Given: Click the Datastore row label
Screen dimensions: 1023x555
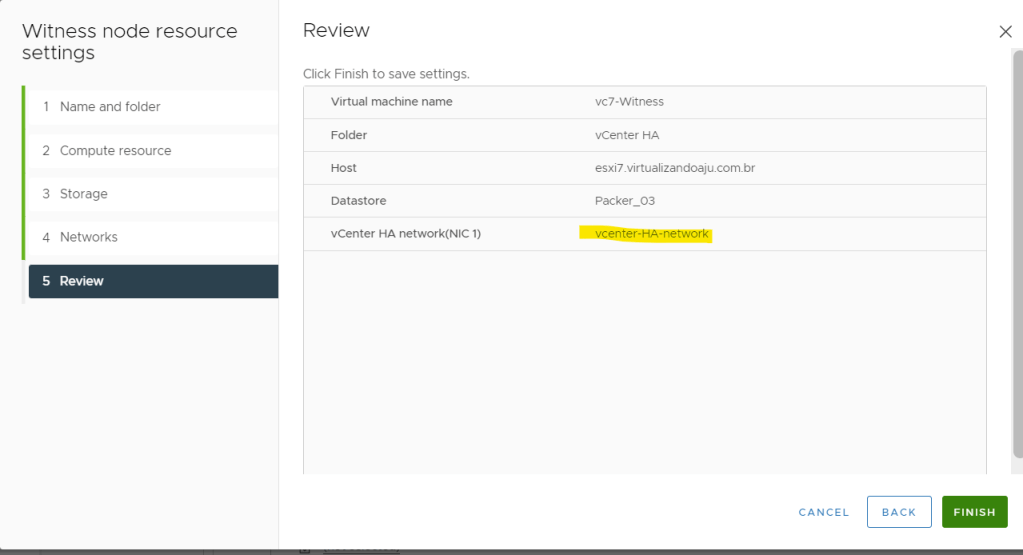Looking at the screenshot, I should click(358, 201).
